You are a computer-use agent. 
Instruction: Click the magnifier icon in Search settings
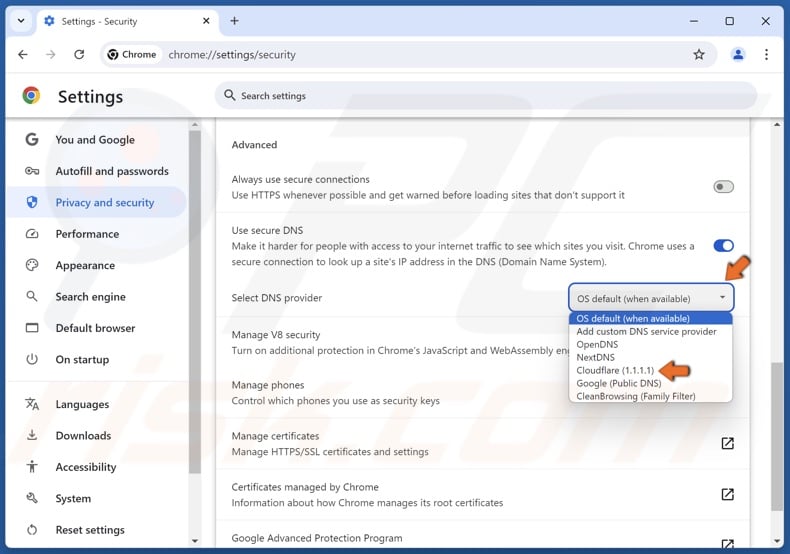point(230,95)
